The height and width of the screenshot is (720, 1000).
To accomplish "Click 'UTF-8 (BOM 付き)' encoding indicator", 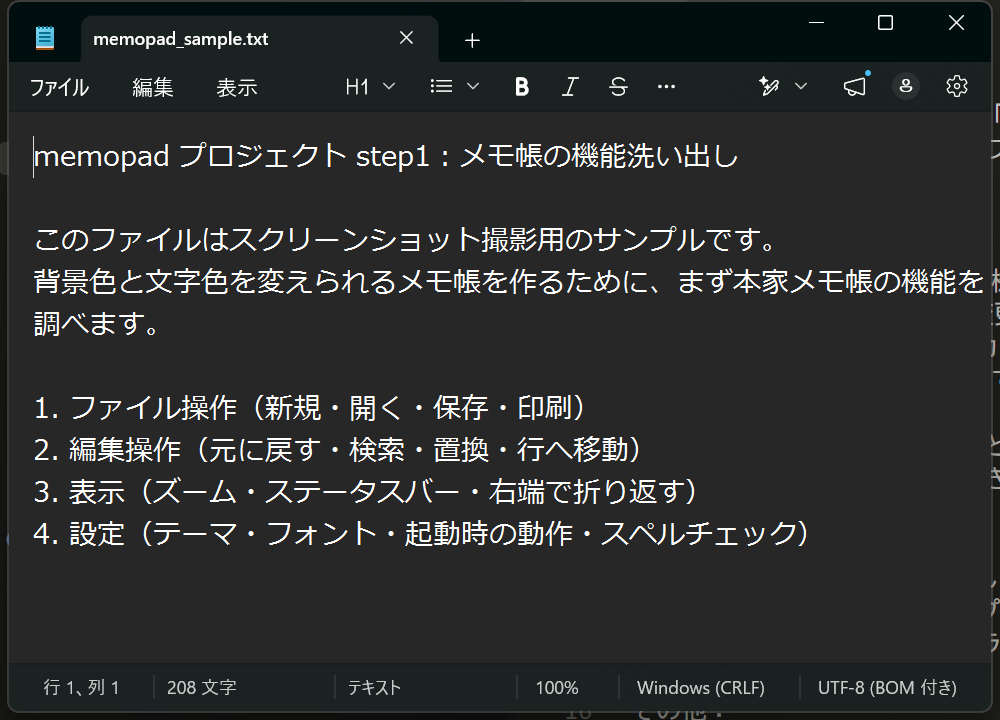I will 887,687.
